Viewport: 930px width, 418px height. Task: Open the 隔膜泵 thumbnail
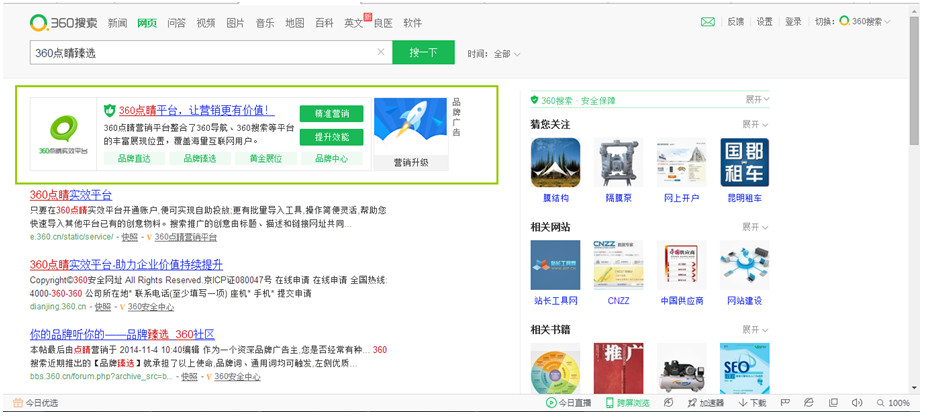pos(618,162)
